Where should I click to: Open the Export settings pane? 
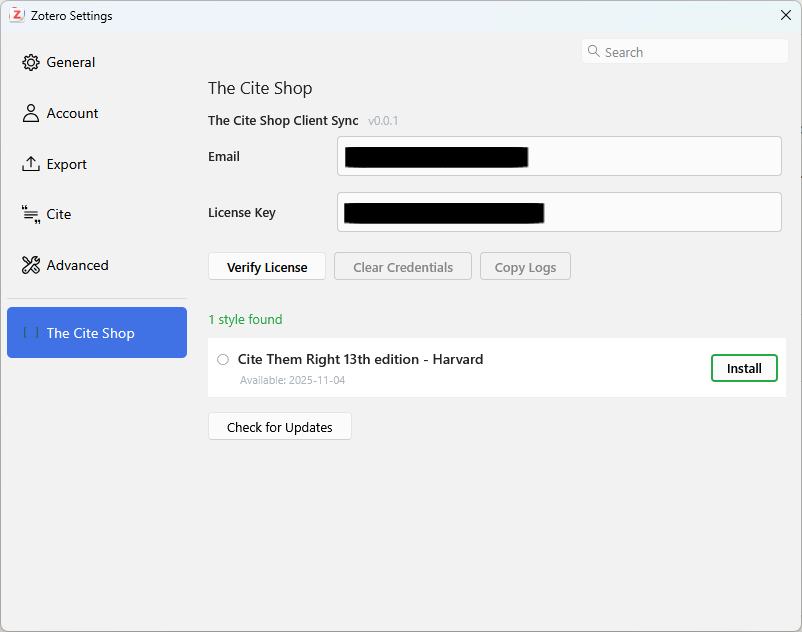[97, 164]
